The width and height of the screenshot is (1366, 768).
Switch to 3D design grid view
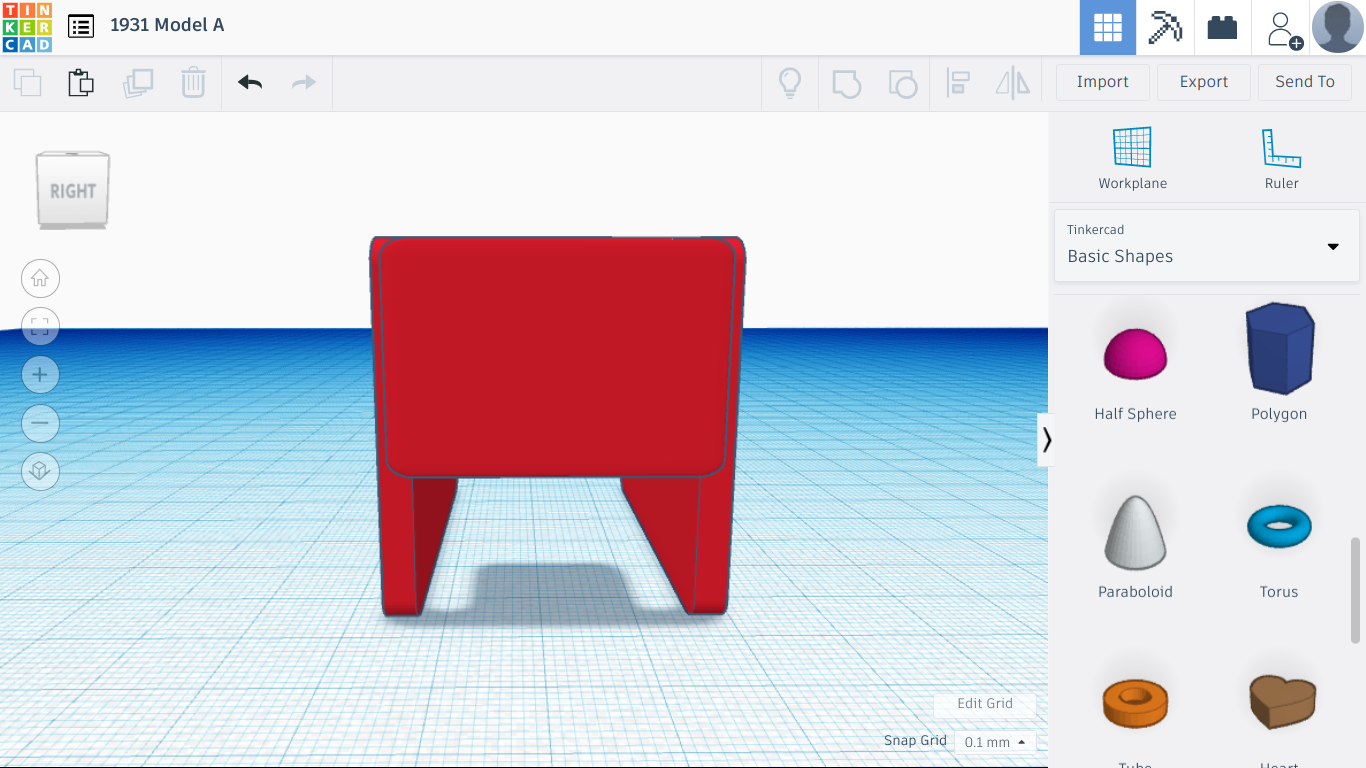click(x=1108, y=27)
